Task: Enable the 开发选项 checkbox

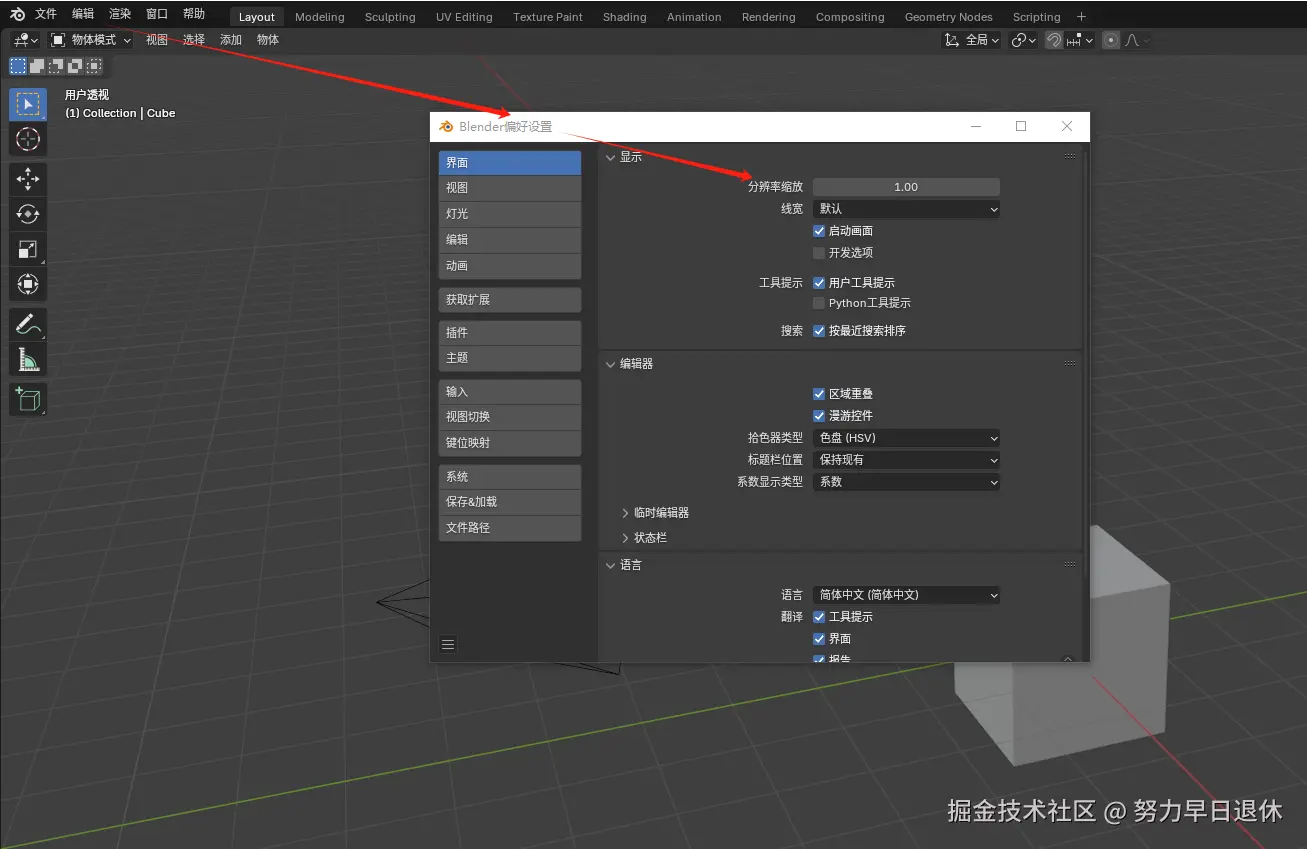Action: pyautogui.click(x=819, y=253)
